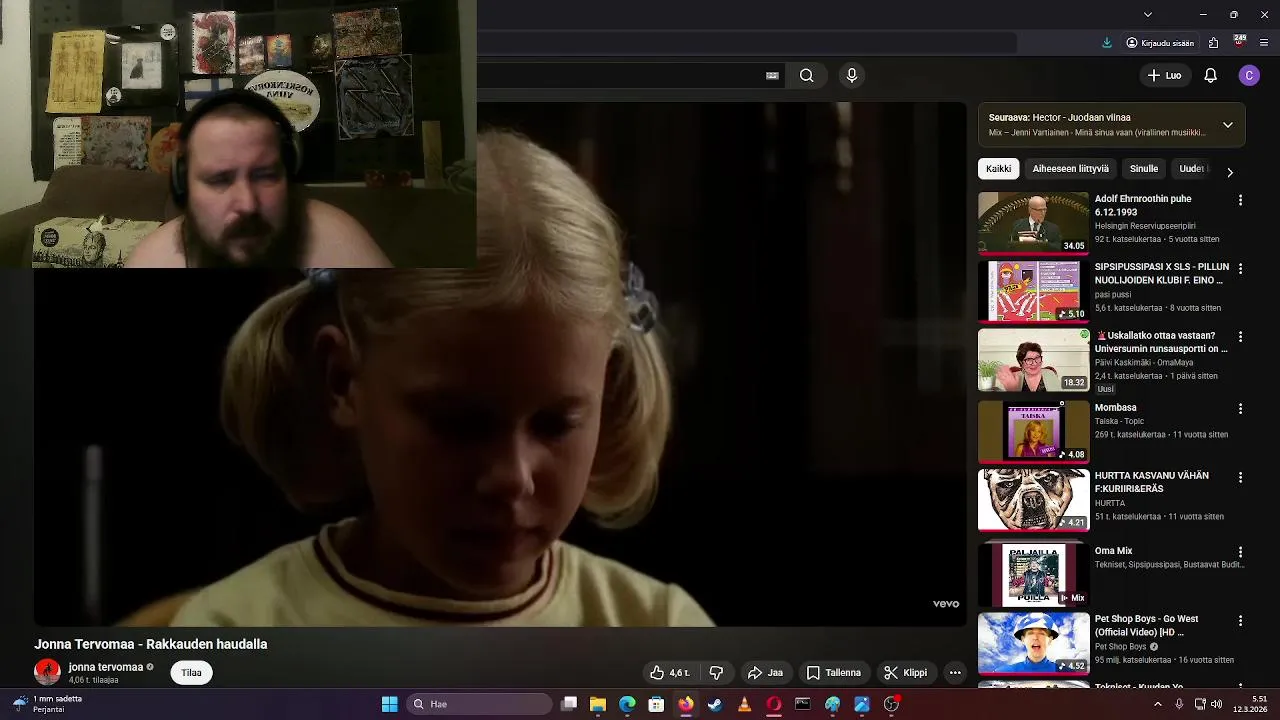Open HURTTA KASVANU VÄHÄN video thumbnail
Screen dimensions: 1280x720
point(1033,500)
